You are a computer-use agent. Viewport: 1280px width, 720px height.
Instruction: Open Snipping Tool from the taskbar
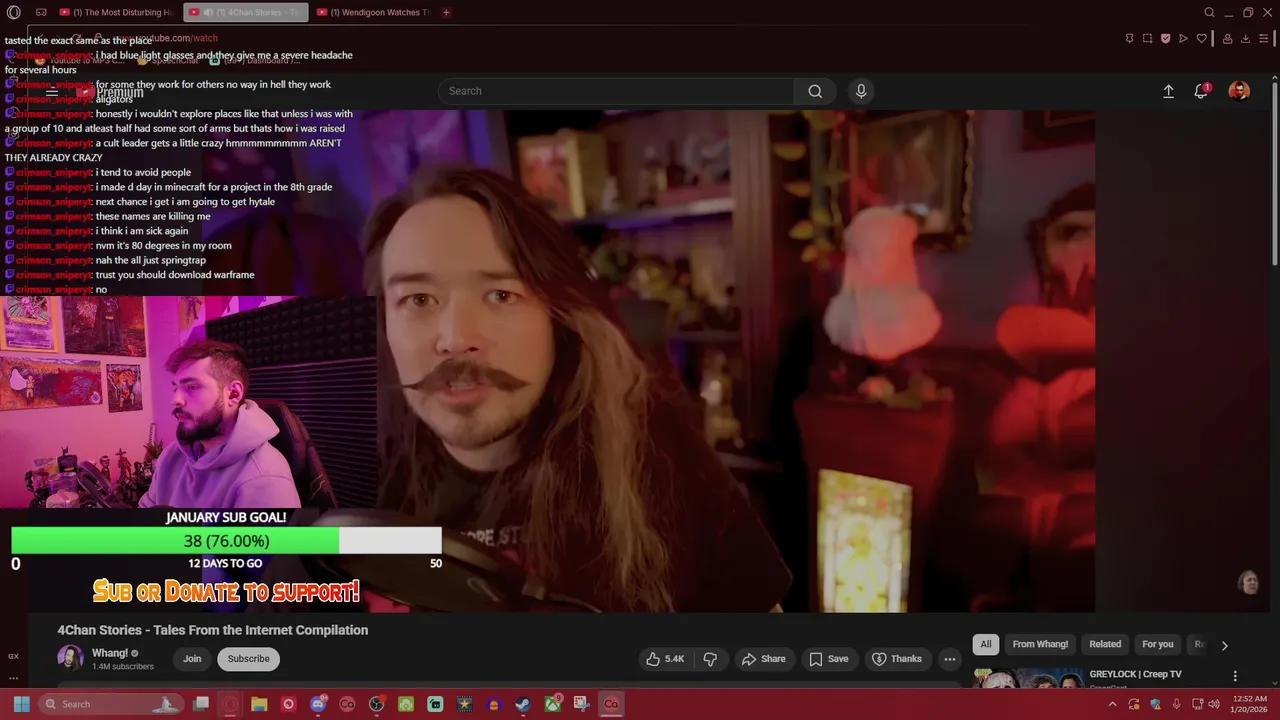click(x=581, y=704)
